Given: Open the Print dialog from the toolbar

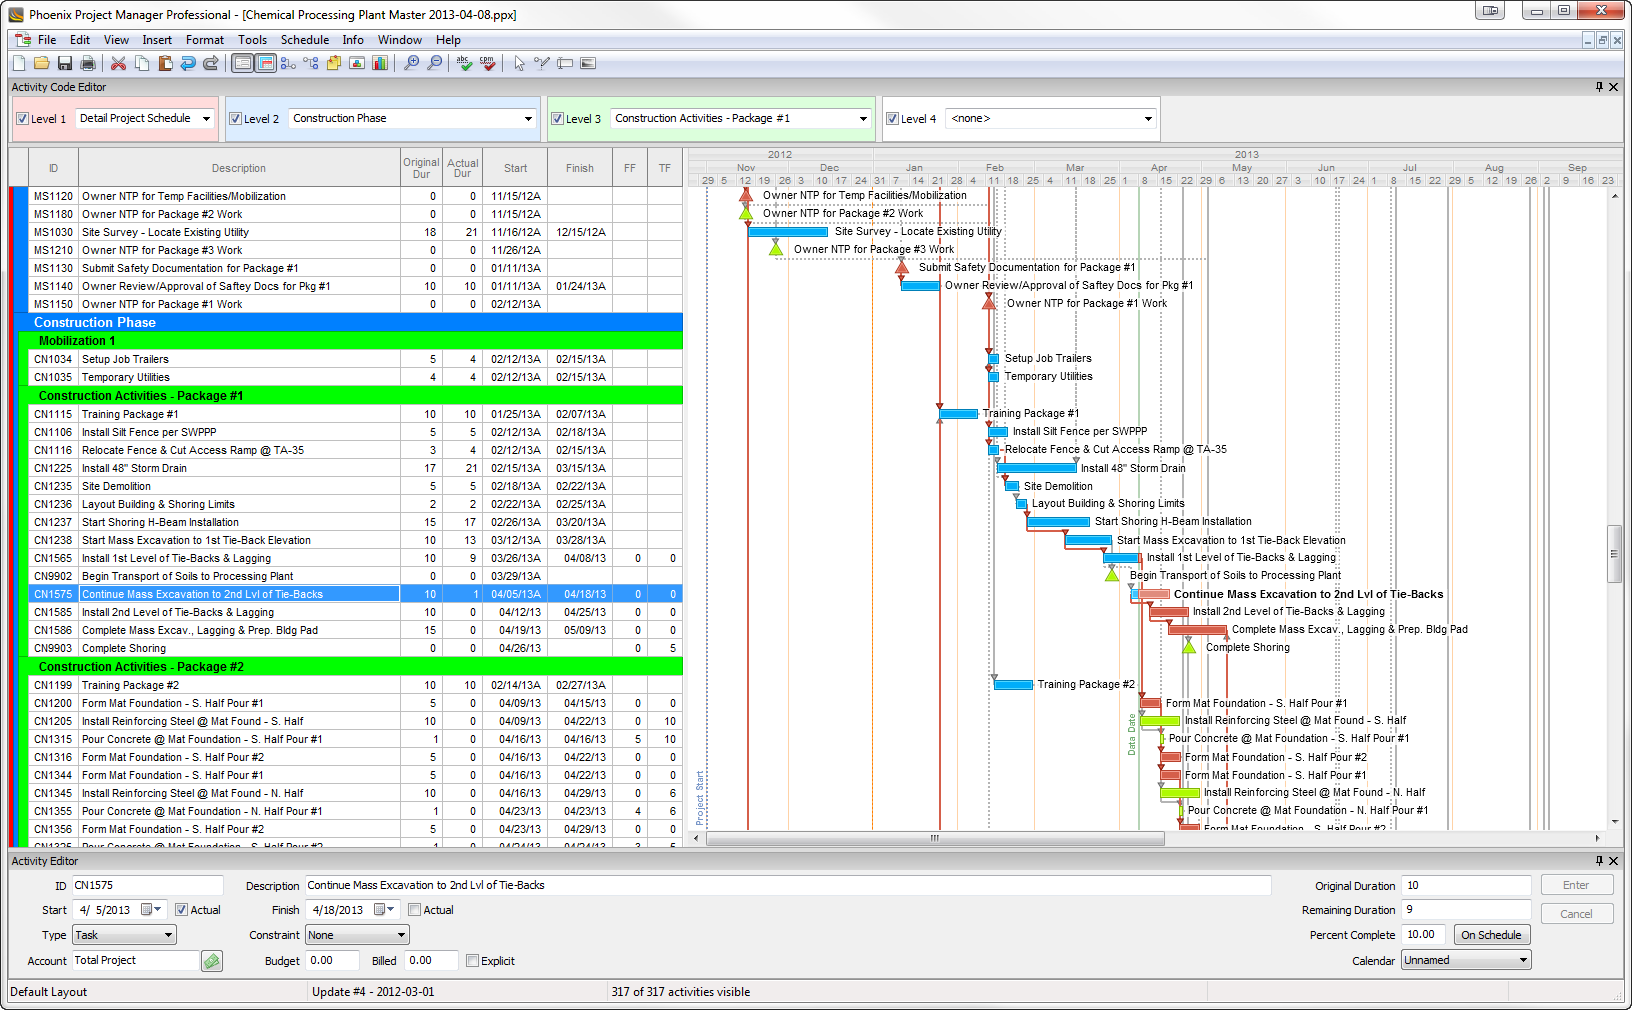Looking at the screenshot, I should click(x=88, y=63).
